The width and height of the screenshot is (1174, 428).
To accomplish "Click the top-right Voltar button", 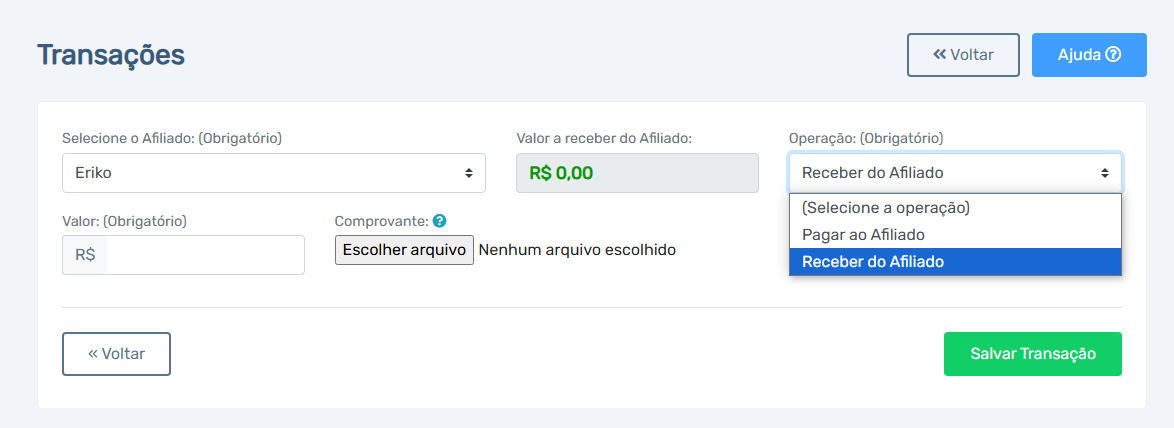I will pos(964,55).
